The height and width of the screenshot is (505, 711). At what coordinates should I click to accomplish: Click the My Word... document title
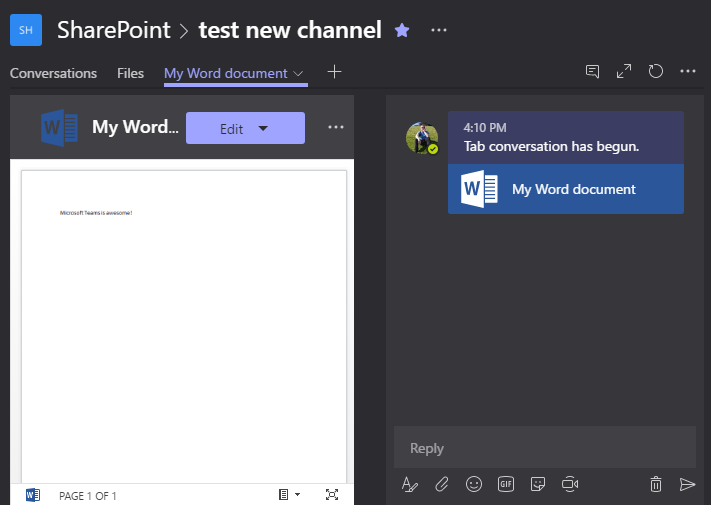[x=135, y=127]
